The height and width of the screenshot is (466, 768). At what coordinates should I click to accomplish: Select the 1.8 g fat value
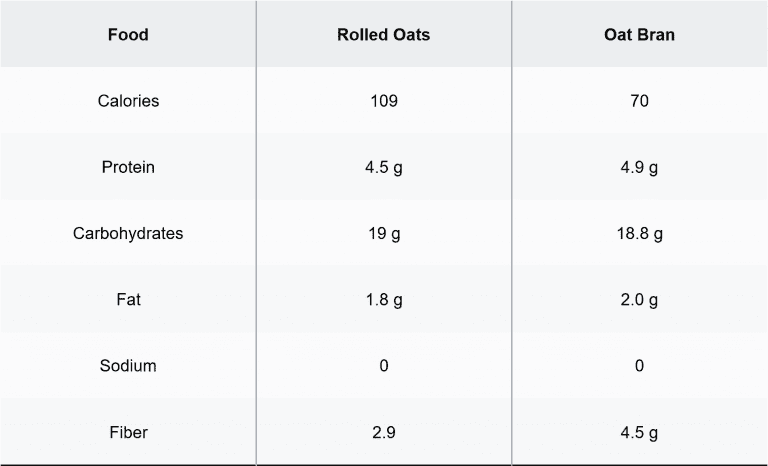384,300
